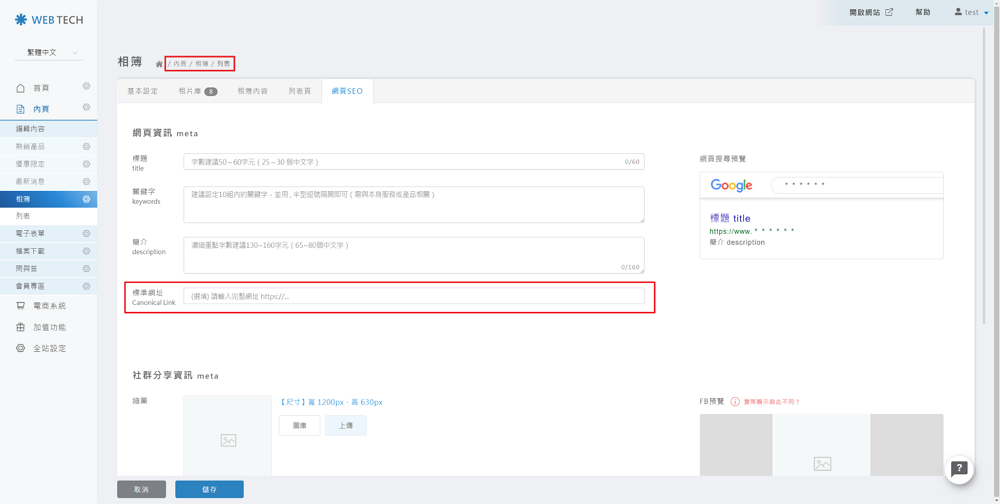Screen dimensions: 1000x504
Task: Switch to the 相片庫 tab
Action: pos(197,91)
